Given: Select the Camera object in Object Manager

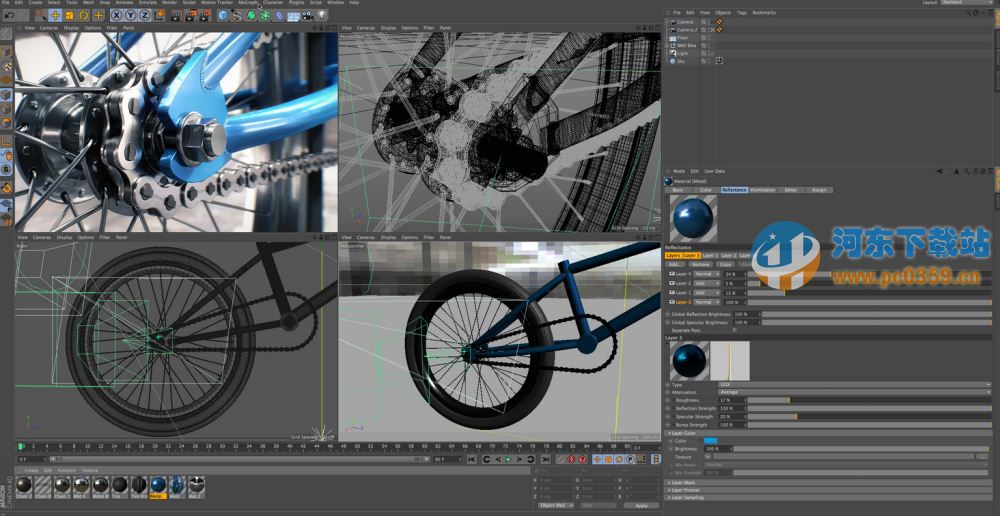Looking at the screenshot, I should (684, 22).
